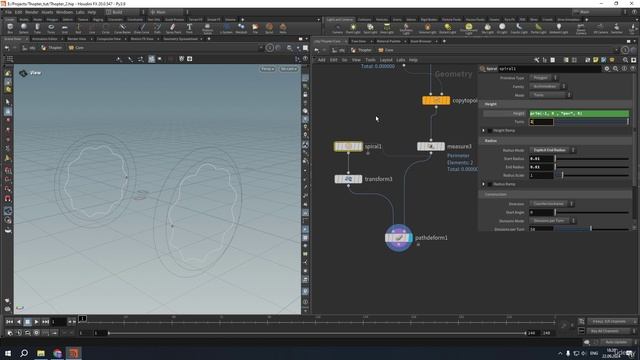
Task: Select the Ambient Light shelf tool
Action: click(x=558, y=28)
